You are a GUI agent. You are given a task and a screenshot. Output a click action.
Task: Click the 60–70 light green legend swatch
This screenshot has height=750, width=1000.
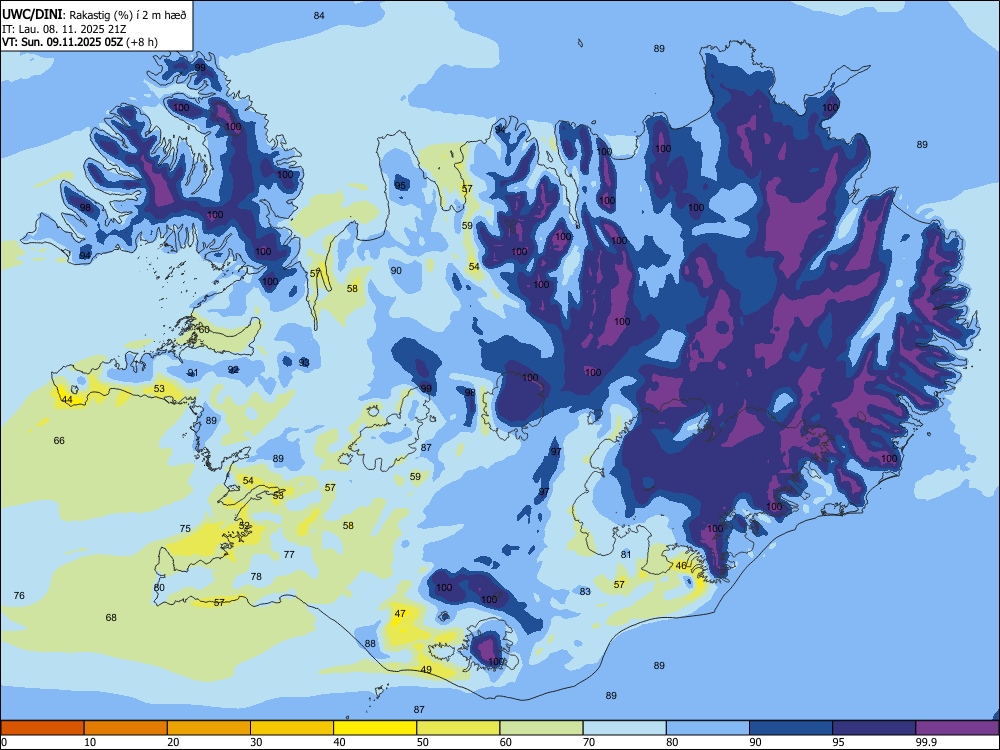(x=541, y=728)
